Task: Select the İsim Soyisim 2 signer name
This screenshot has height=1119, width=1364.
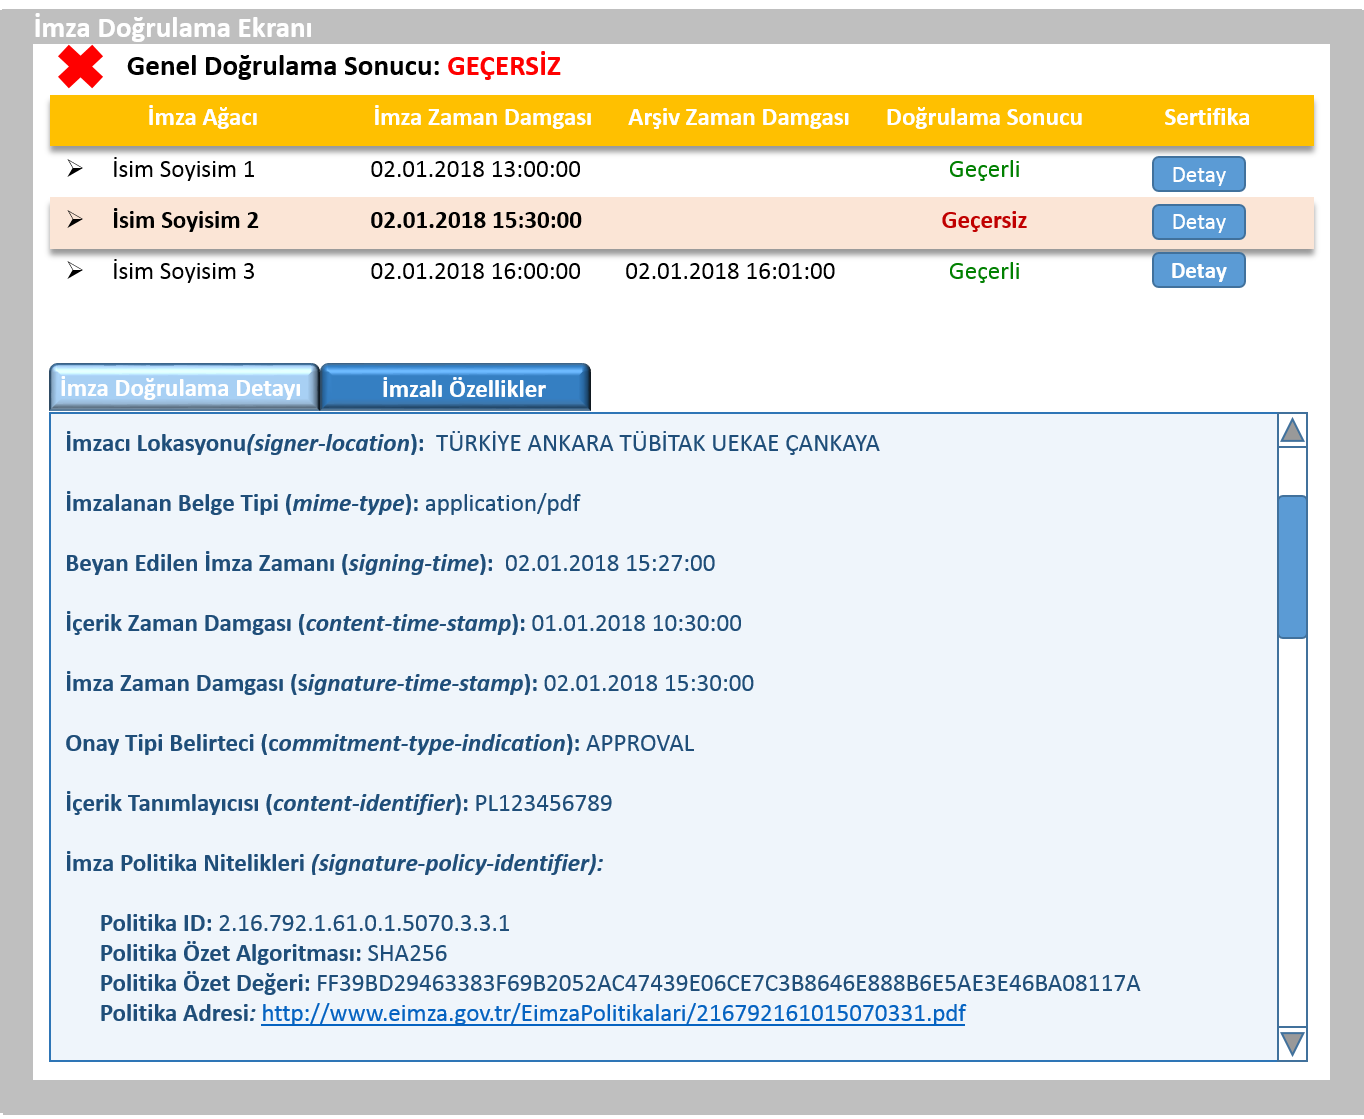Action: pos(185,221)
